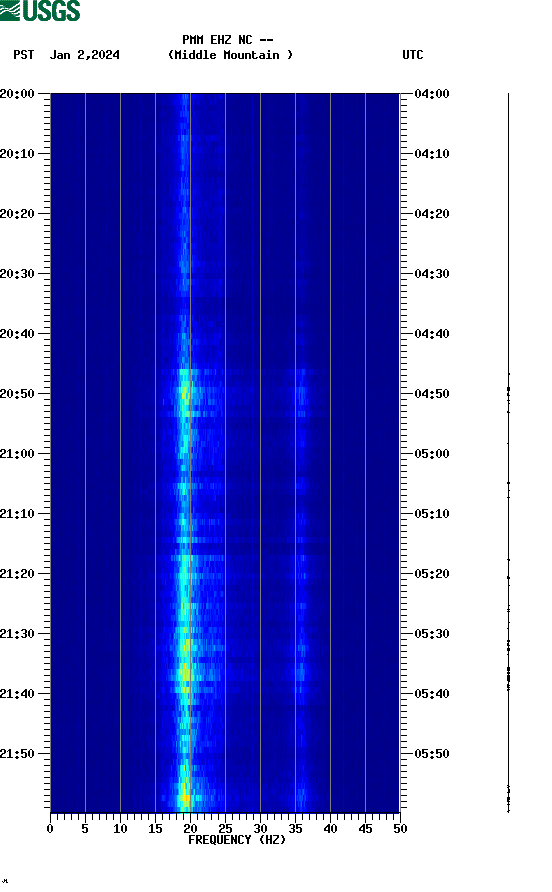The image size is (552, 892).
Task: Click the 04:10 UTC time label
Action: click(x=432, y=154)
